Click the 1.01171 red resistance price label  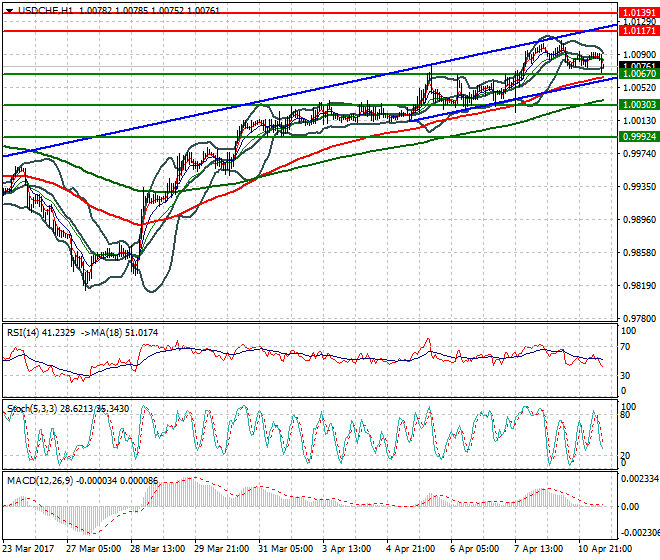(639, 31)
